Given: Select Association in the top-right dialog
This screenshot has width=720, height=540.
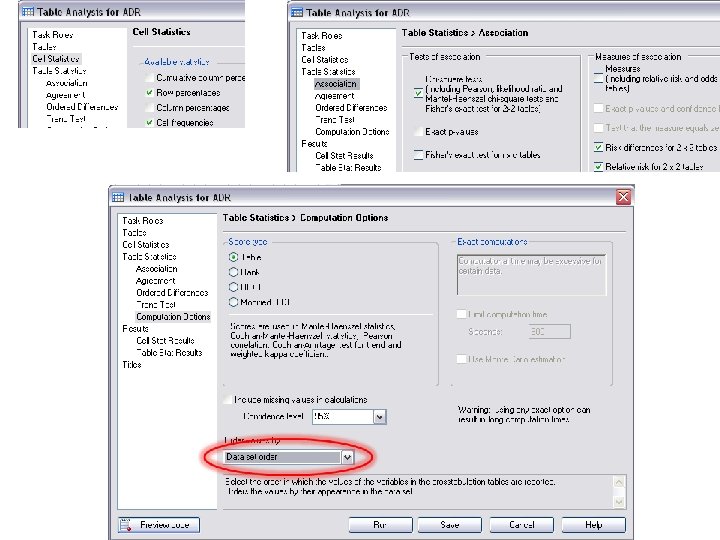Looking at the screenshot, I should click(x=336, y=84).
